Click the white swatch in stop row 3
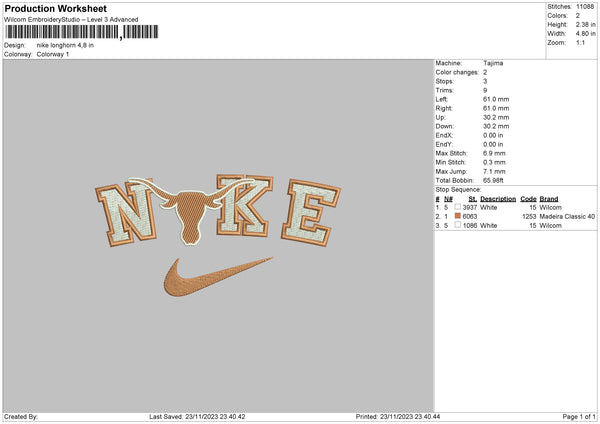 (457, 225)
